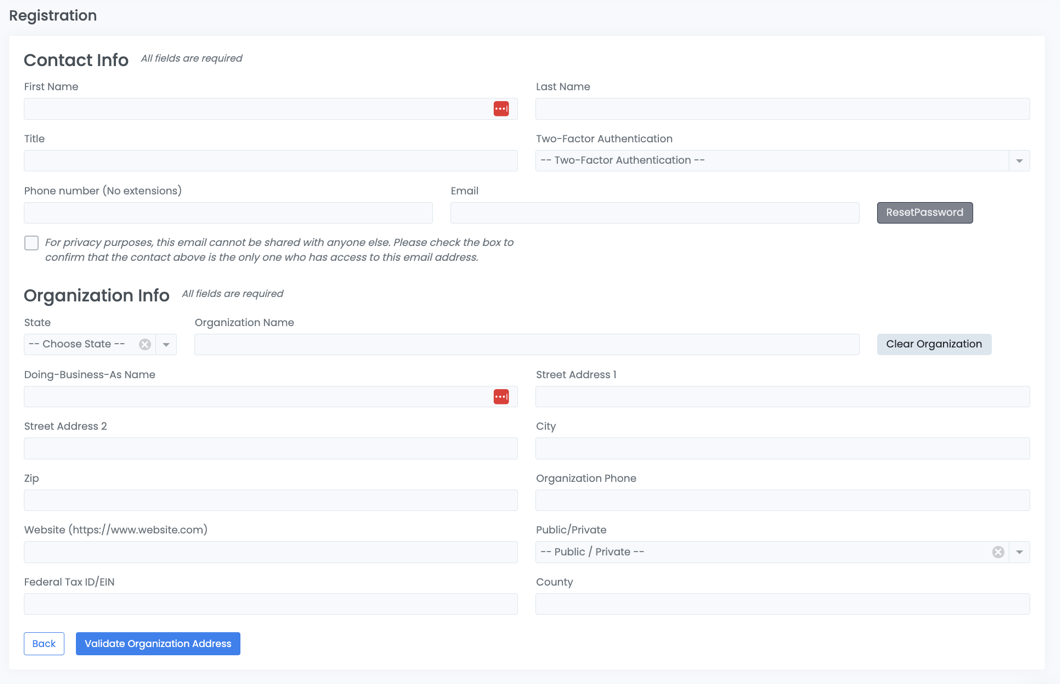
Task: Click into the County field
Action: click(x=782, y=604)
